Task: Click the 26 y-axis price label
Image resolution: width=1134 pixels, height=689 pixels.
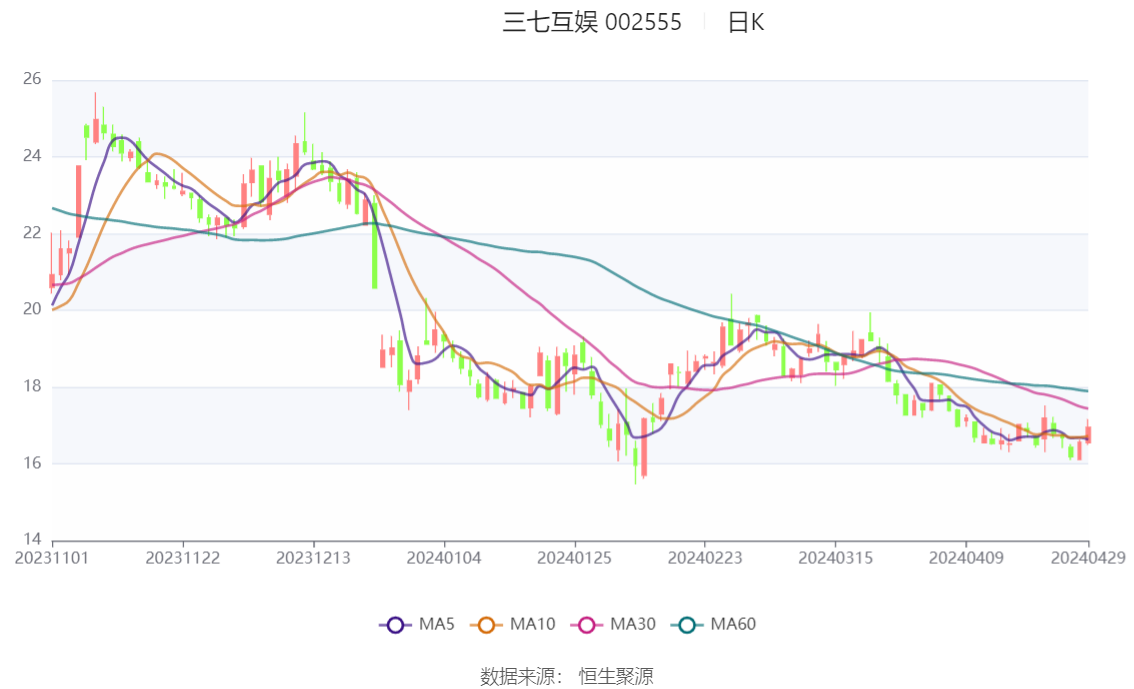Action: tap(32, 79)
